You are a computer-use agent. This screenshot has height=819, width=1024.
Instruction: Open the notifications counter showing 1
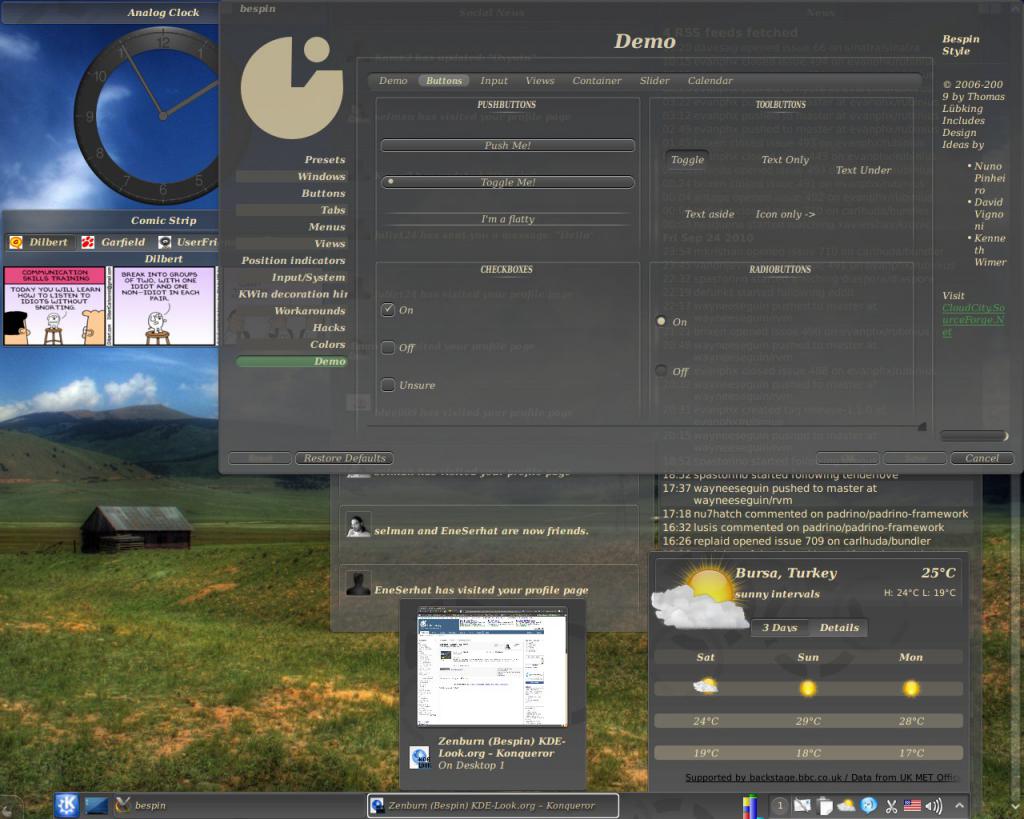(x=779, y=805)
